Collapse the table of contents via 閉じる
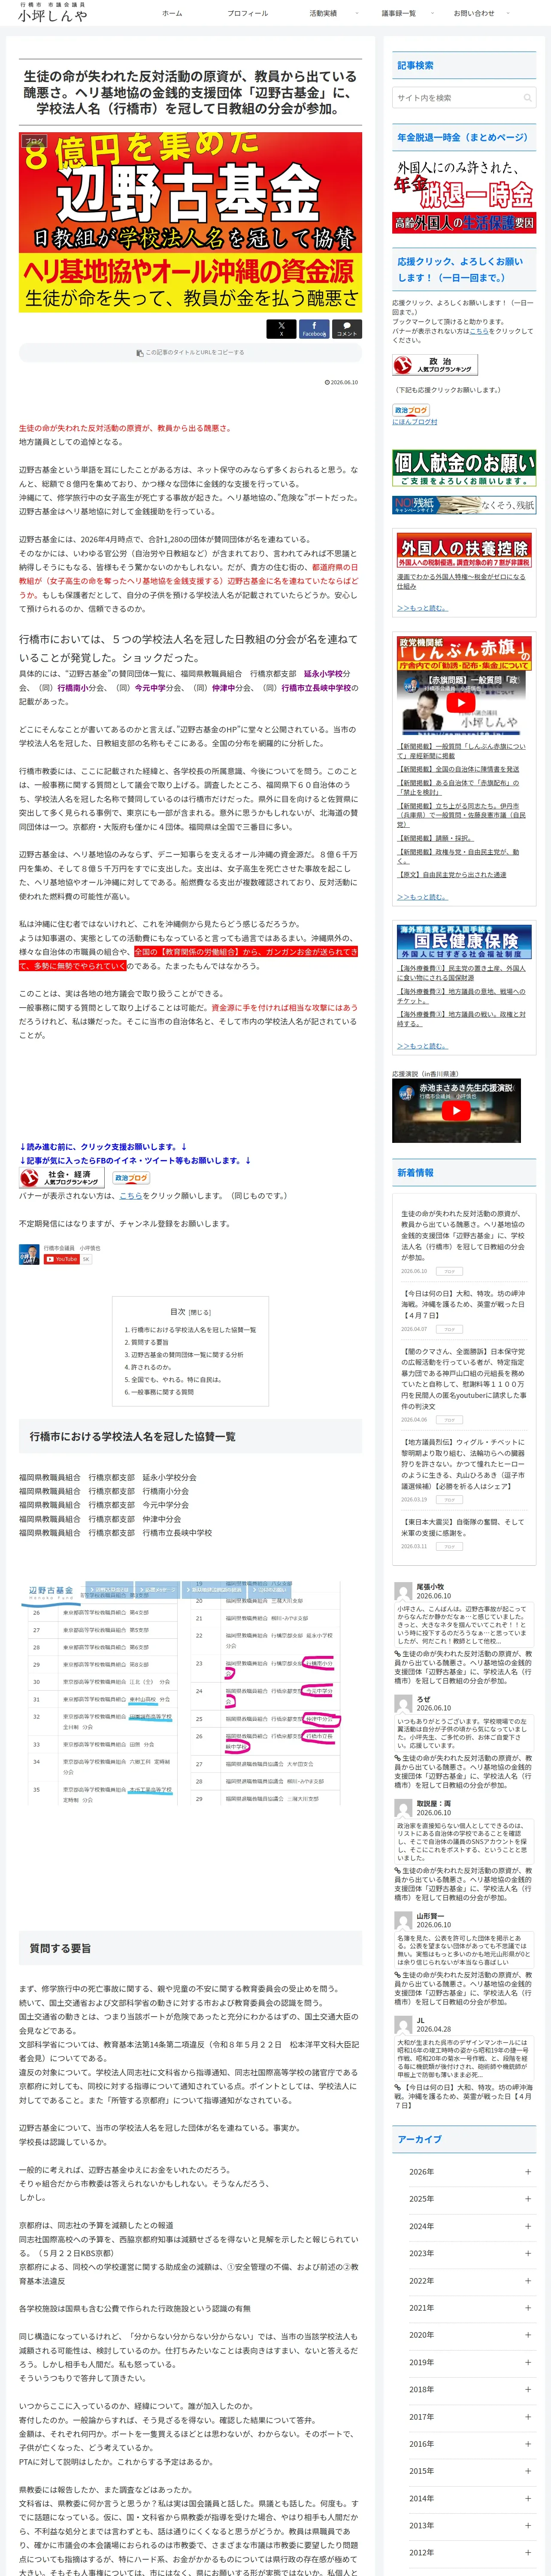The image size is (551, 2576). (200, 1312)
